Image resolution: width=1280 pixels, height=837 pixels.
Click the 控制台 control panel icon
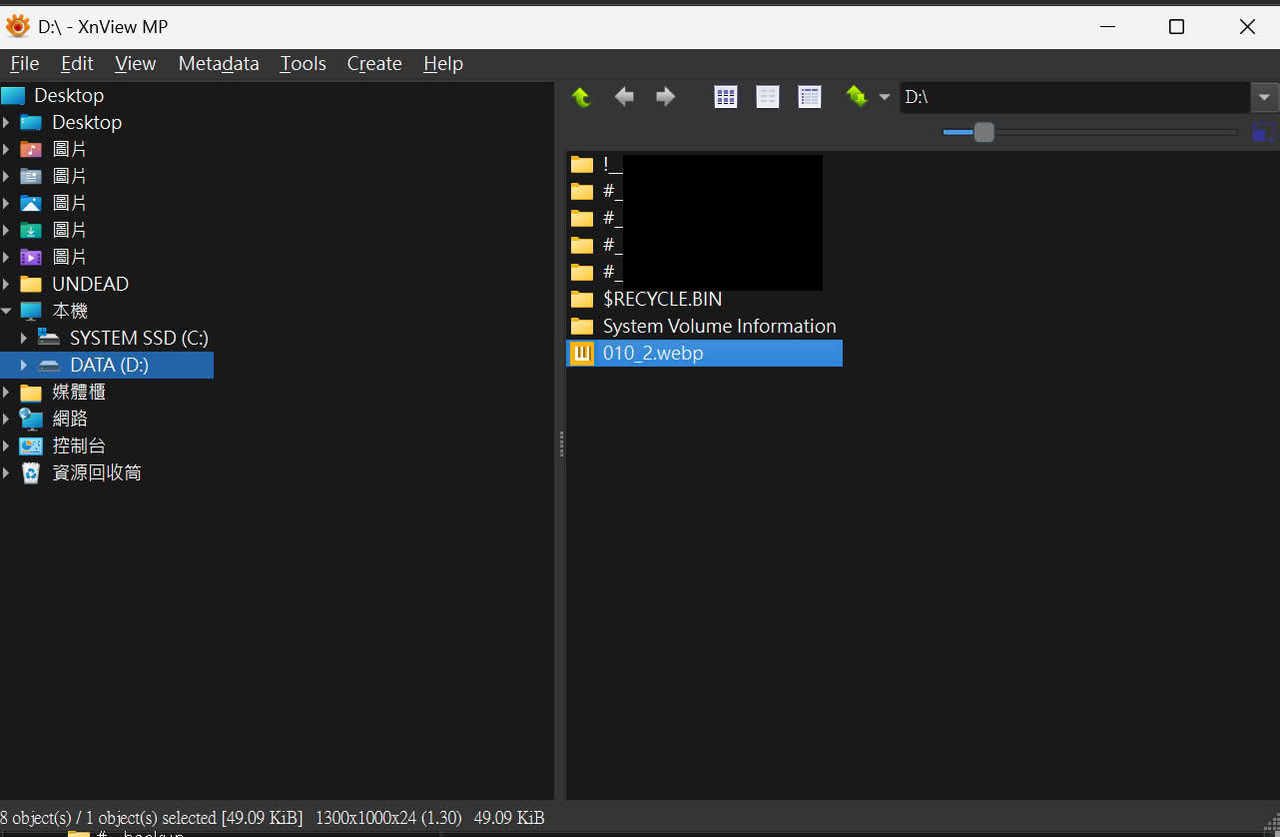click(31, 446)
